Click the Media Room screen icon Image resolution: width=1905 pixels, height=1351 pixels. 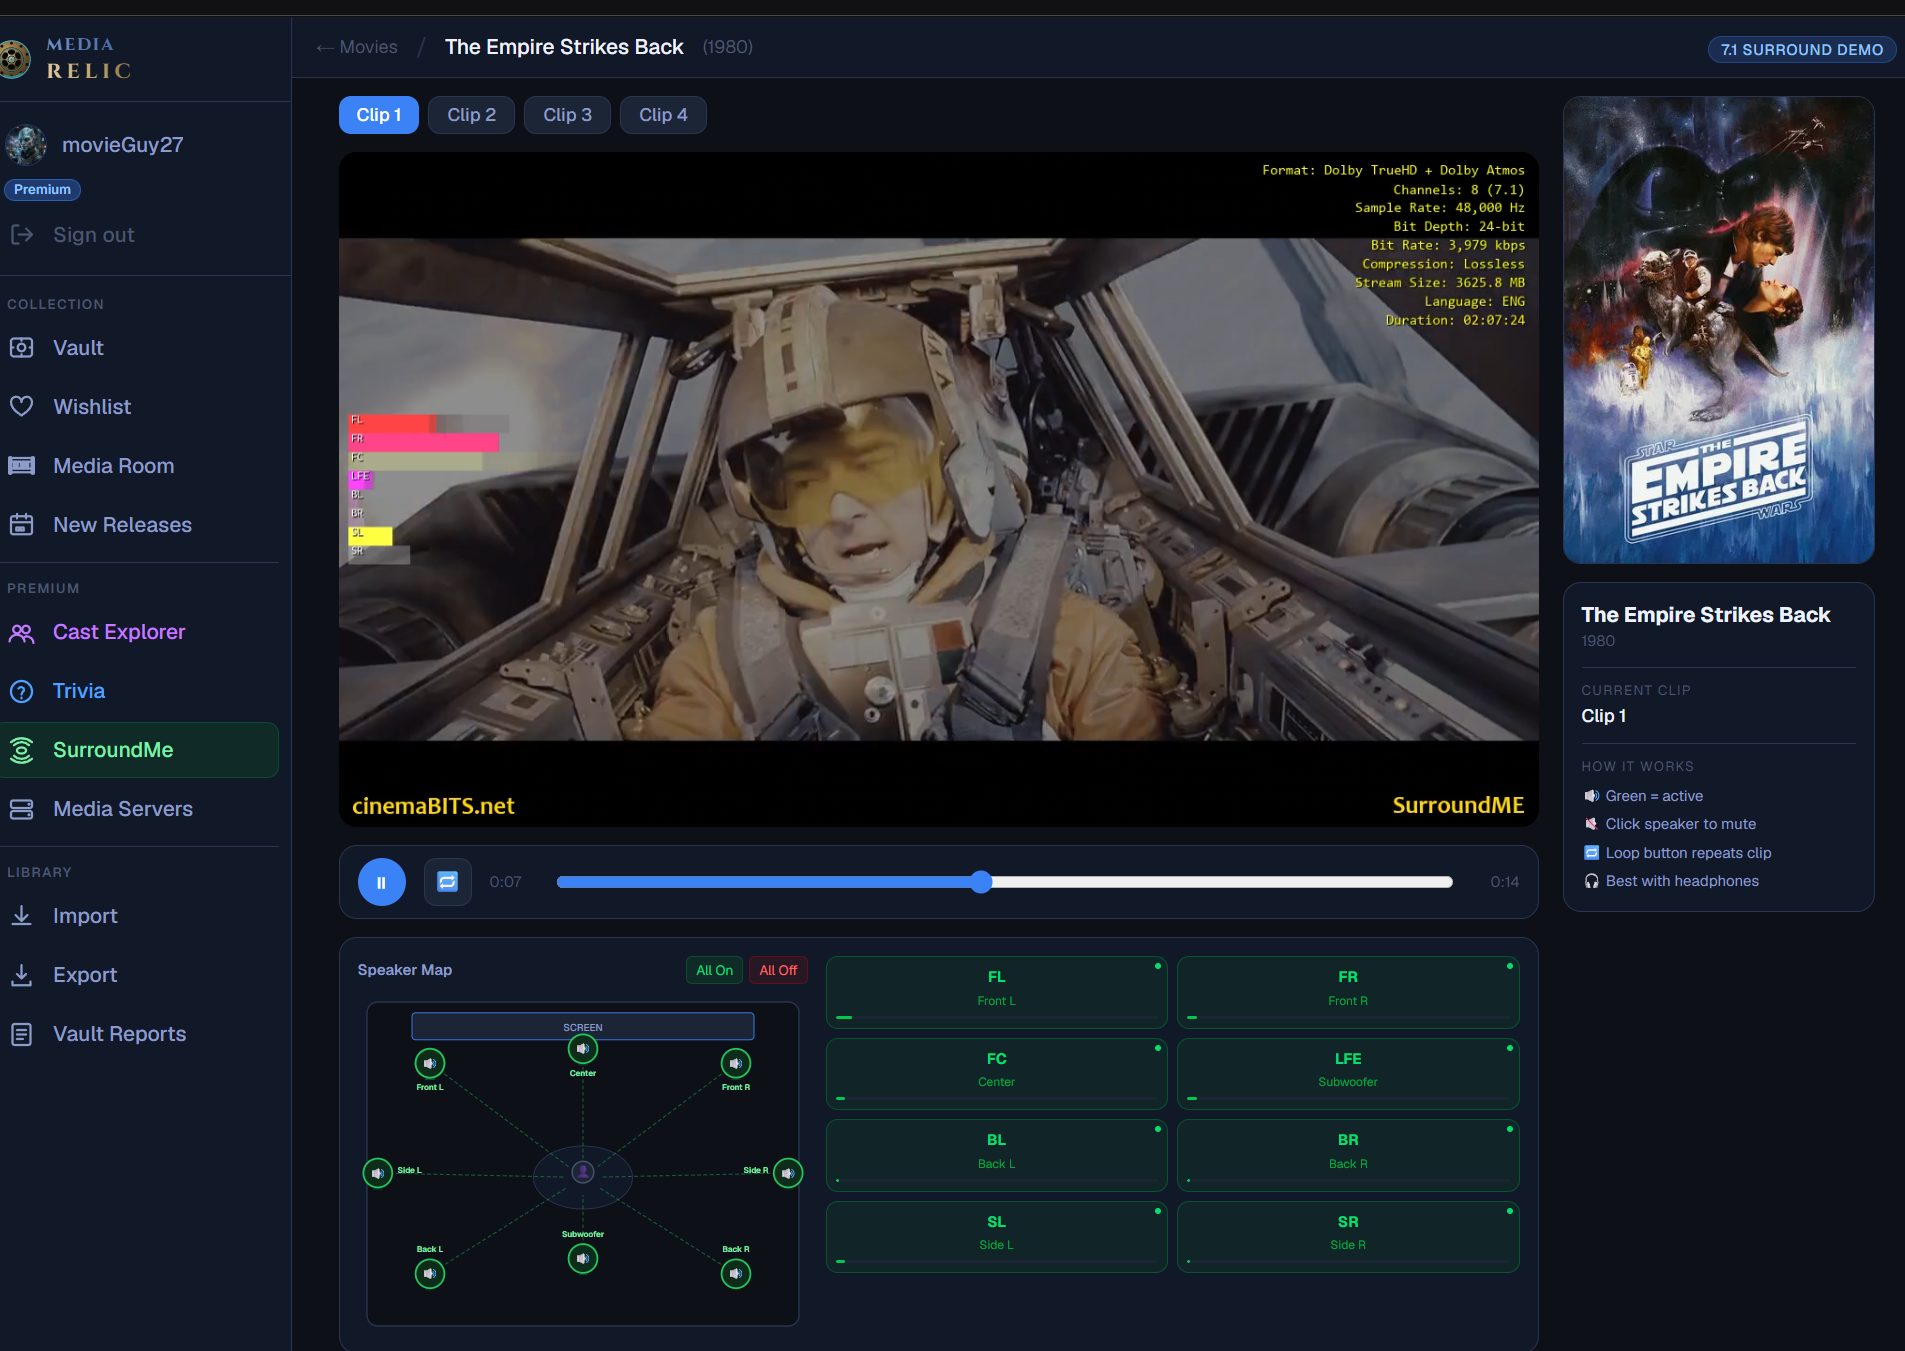coord(22,466)
